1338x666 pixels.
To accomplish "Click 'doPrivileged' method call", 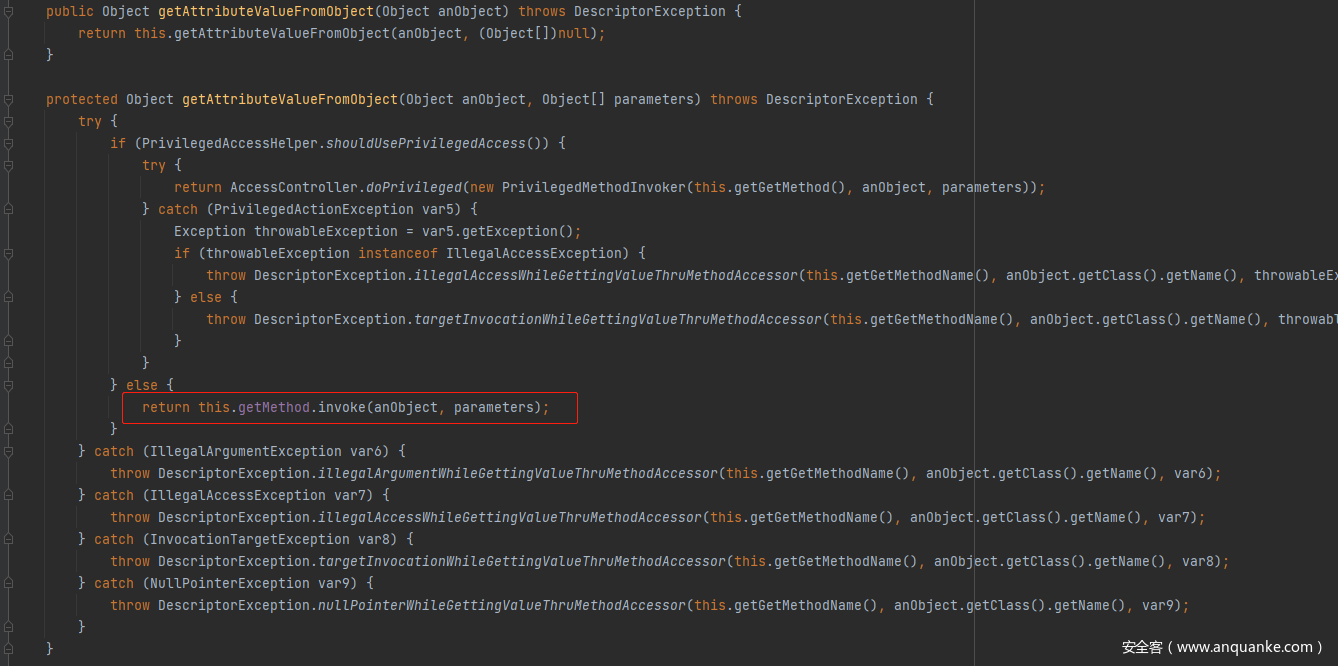I will (x=414, y=187).
